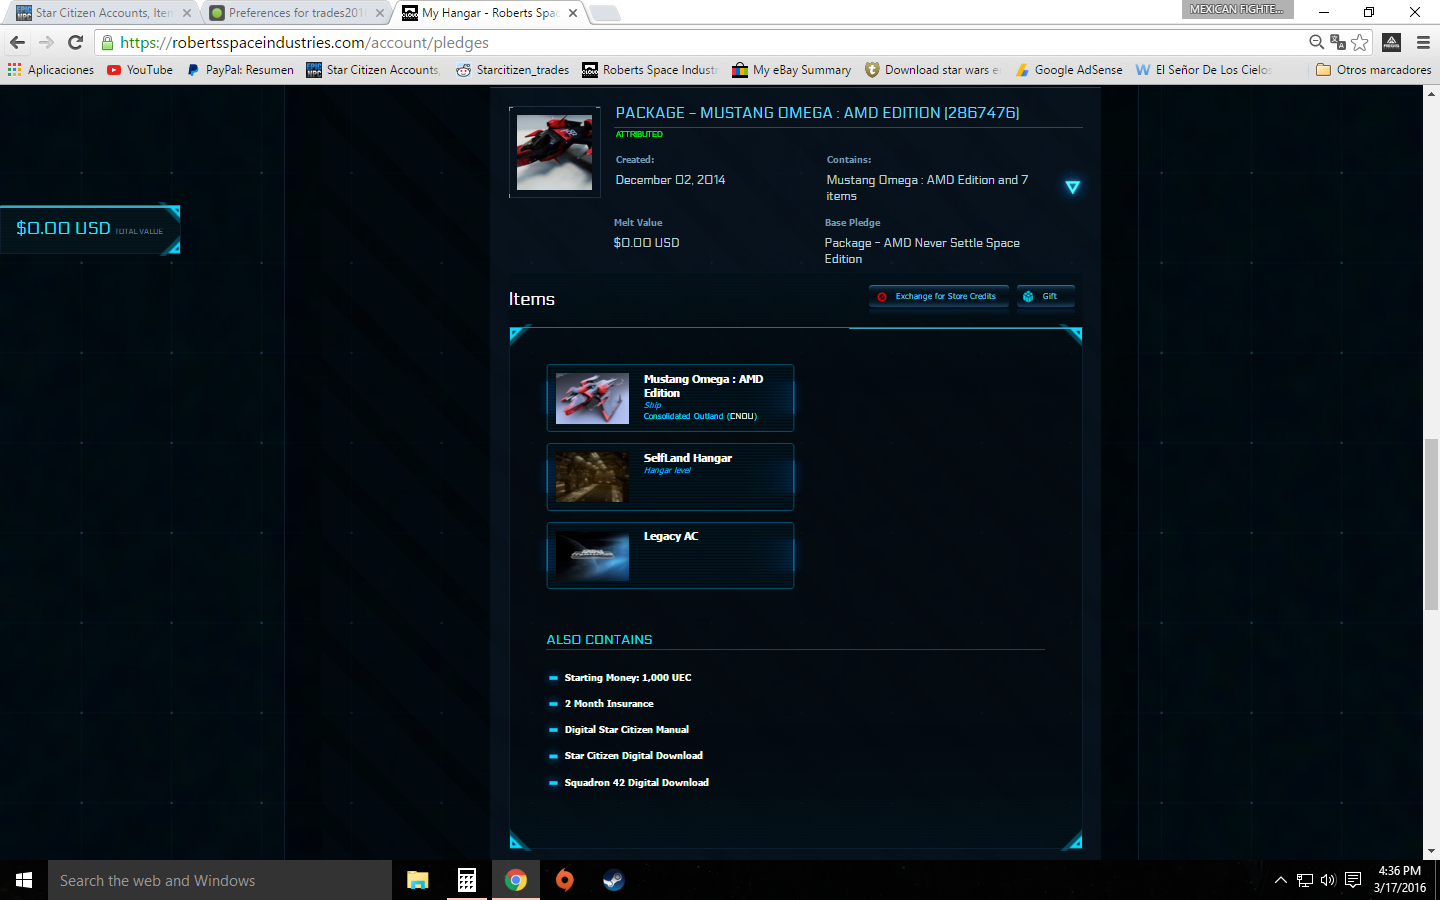The height and width of the screenshot is (900, 1440).
Task: Open a new browser tab
Action: (605, 13)
